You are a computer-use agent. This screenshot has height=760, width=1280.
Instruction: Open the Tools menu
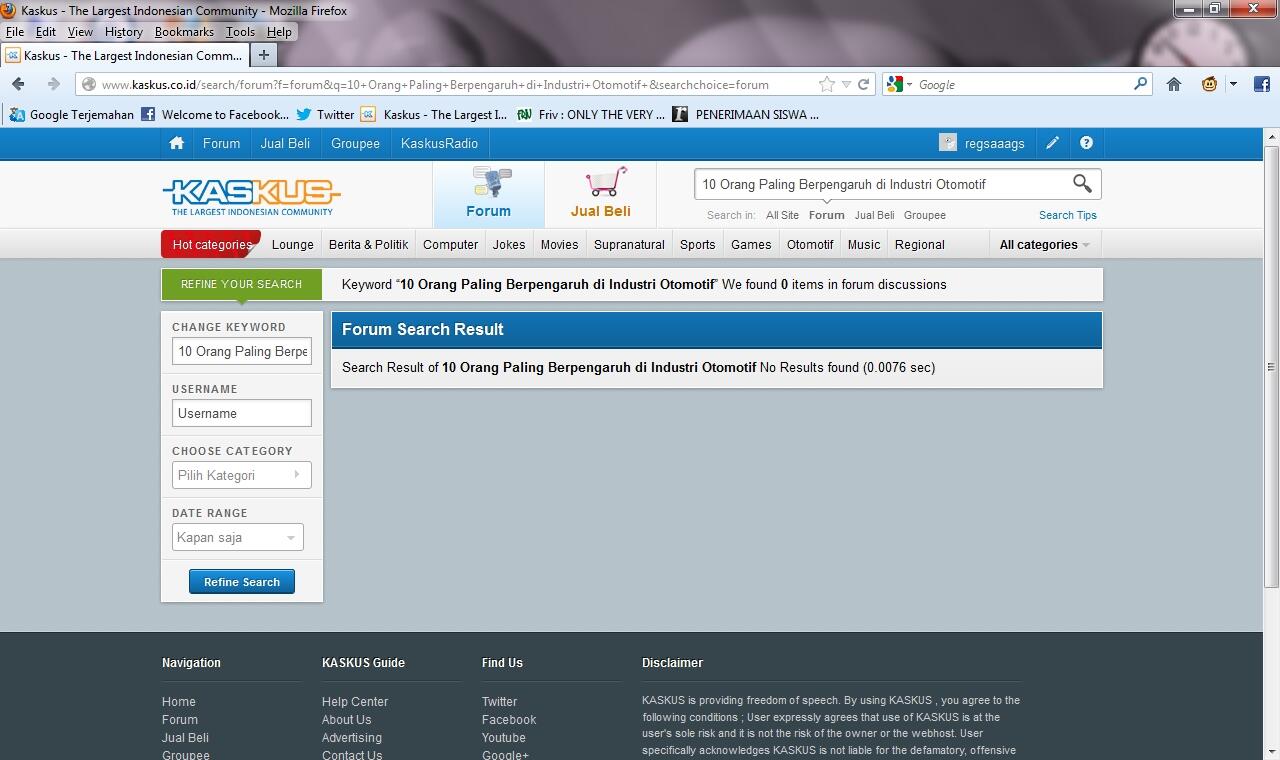(240, 32)
